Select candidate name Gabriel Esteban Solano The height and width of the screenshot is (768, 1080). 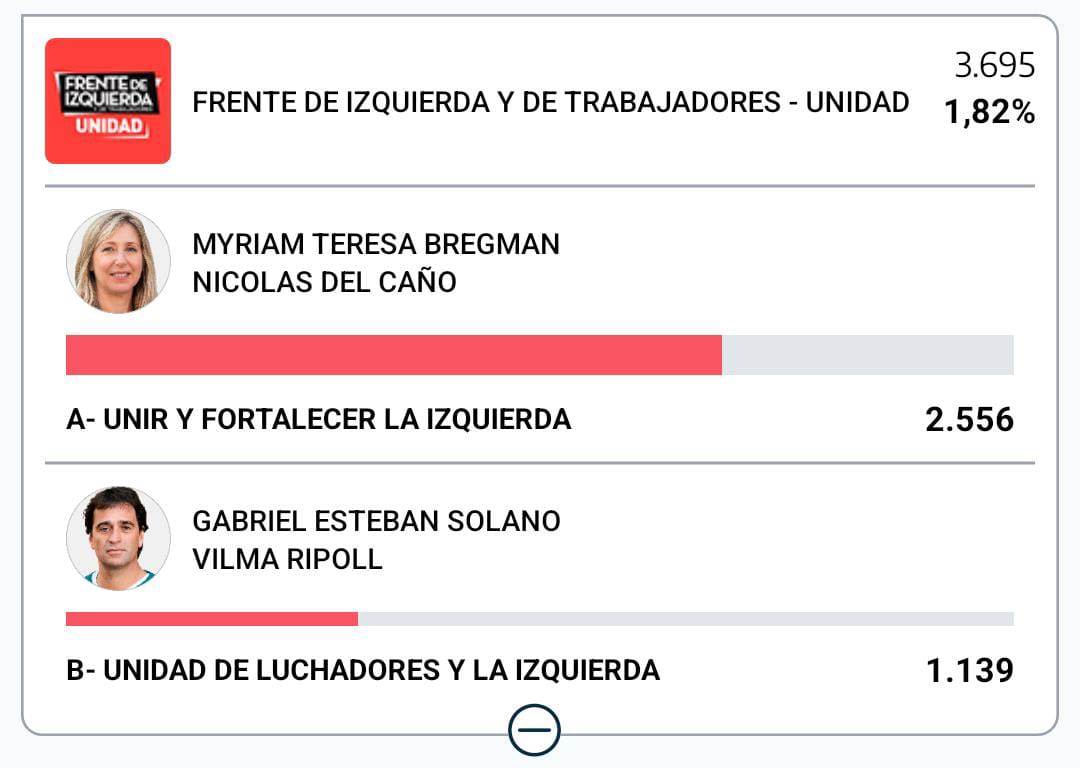(376, 521)
